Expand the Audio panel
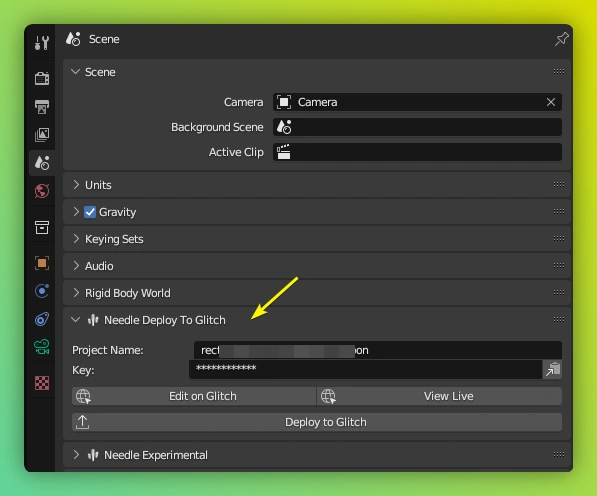 pos(76,266)
